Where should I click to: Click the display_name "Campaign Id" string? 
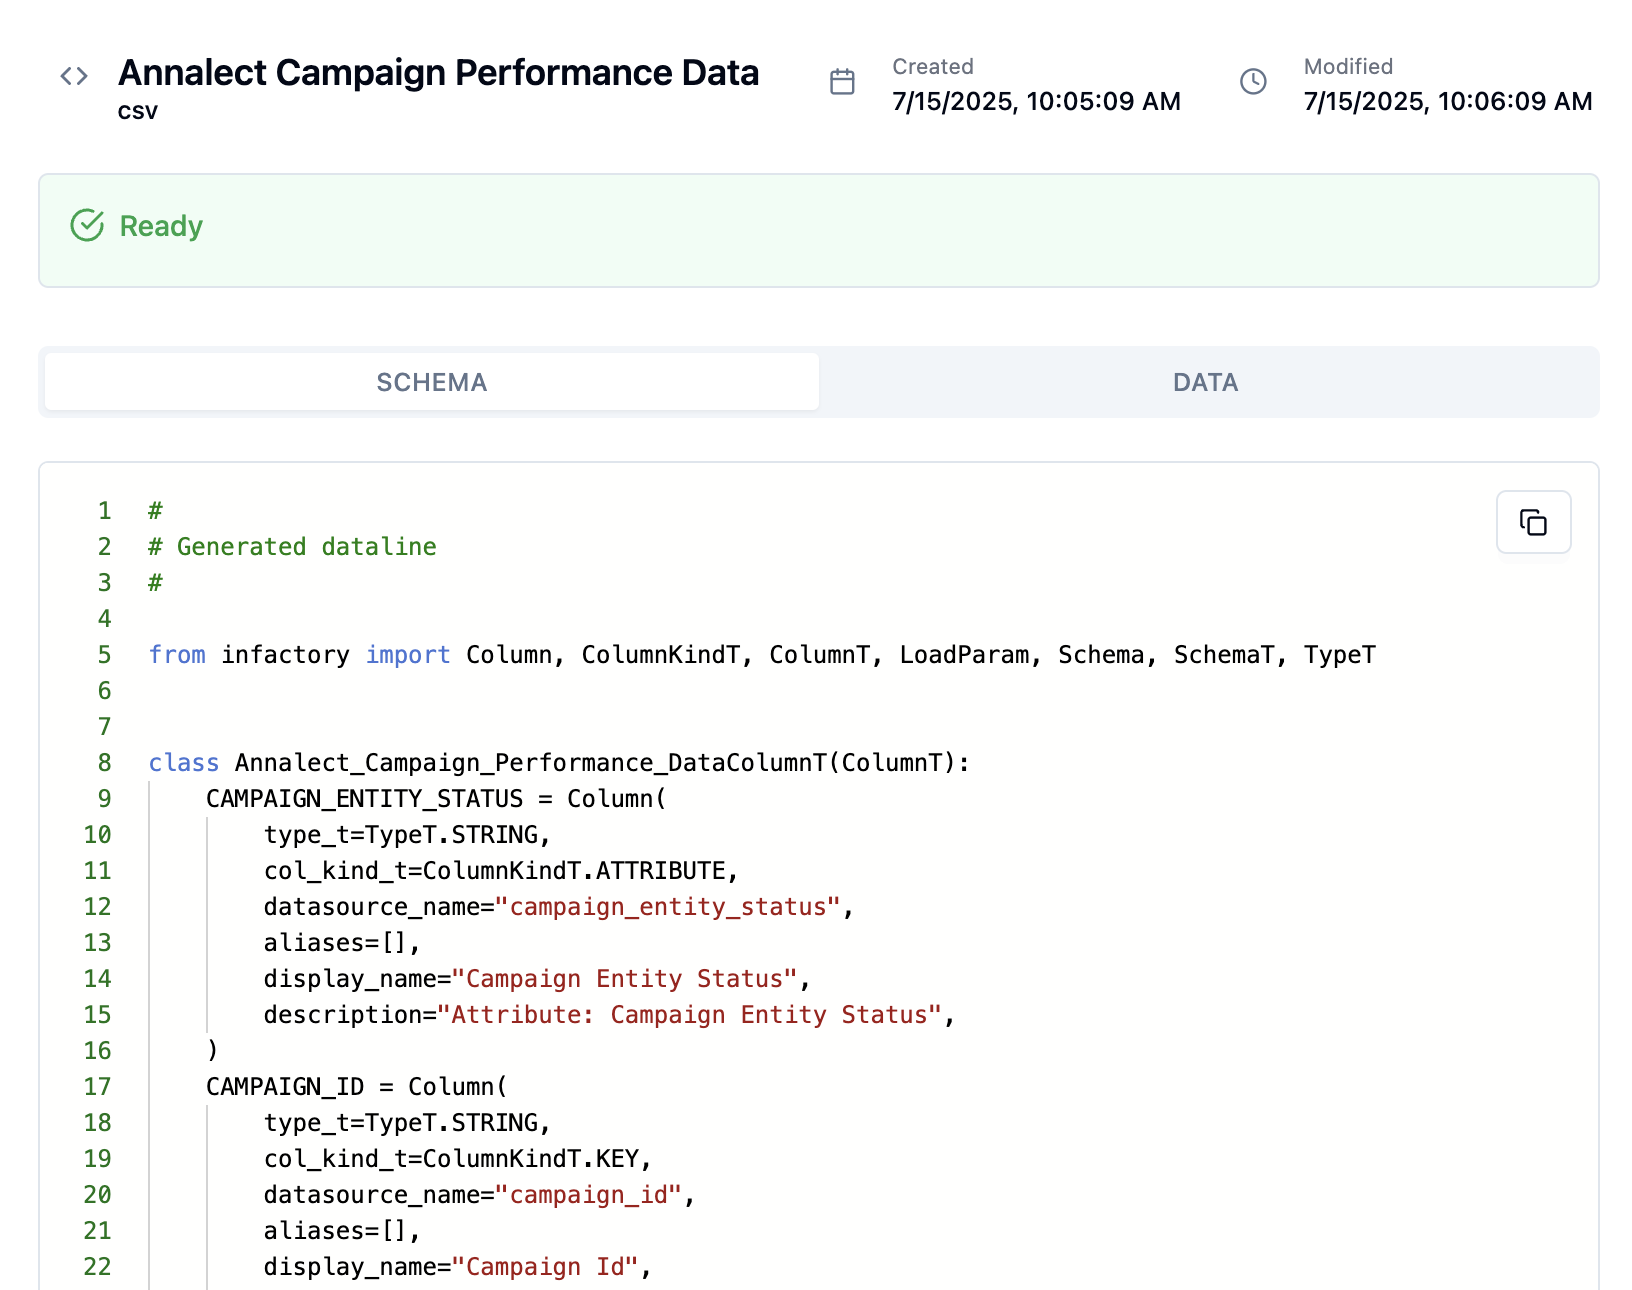click(545, 1267)
